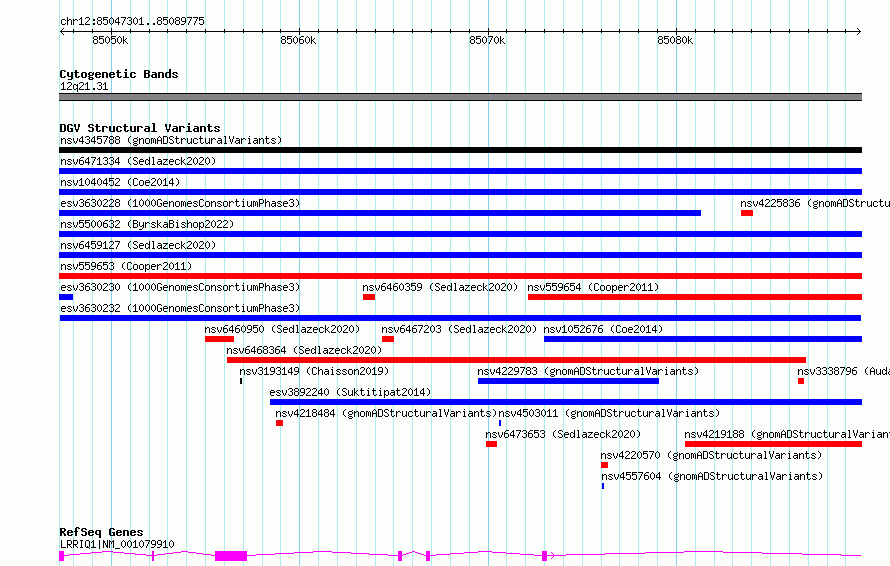The image size is (890, 566).
Task: Click the right arrow of the ruler
Action: click(x=858, y=32)
